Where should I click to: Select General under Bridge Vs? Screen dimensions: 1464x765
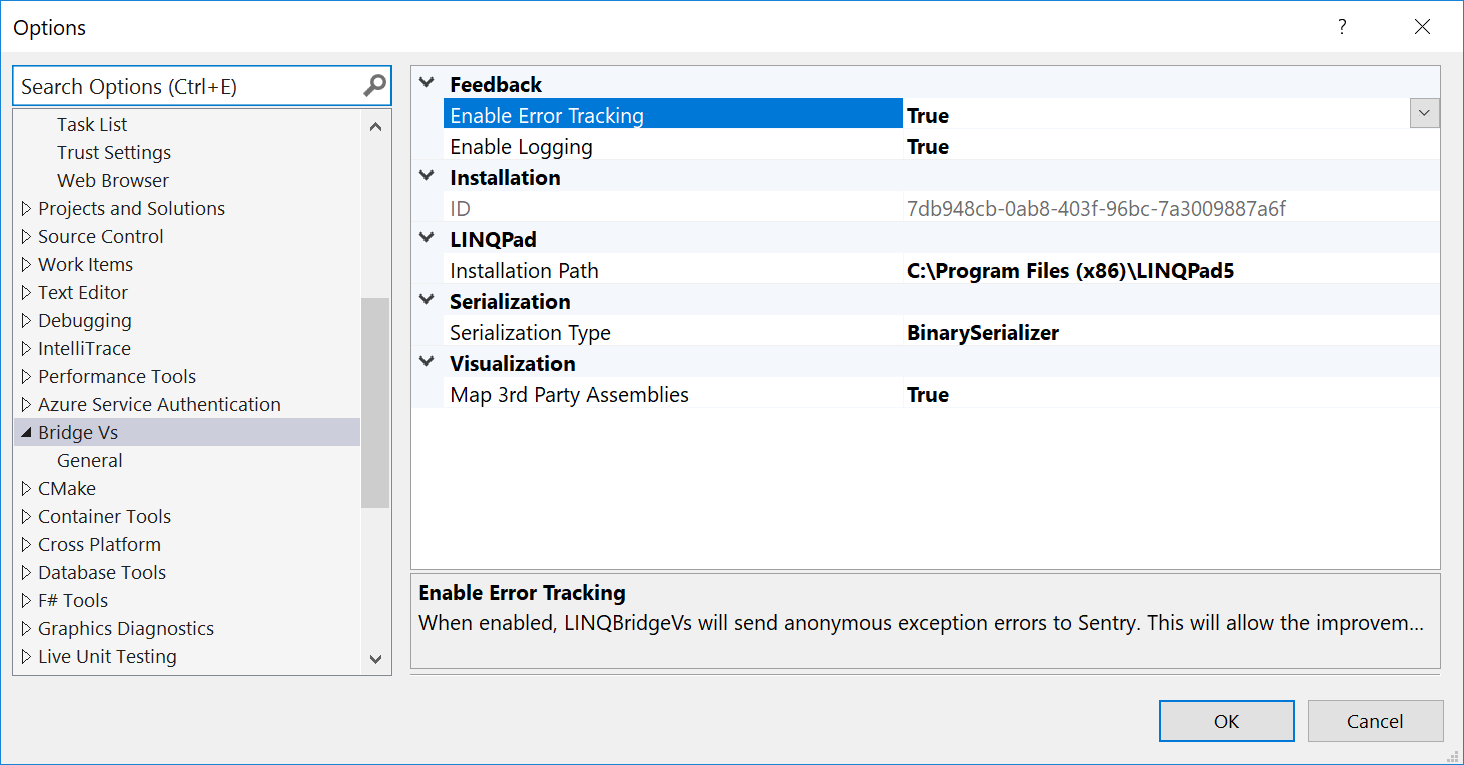coord(90,461)
